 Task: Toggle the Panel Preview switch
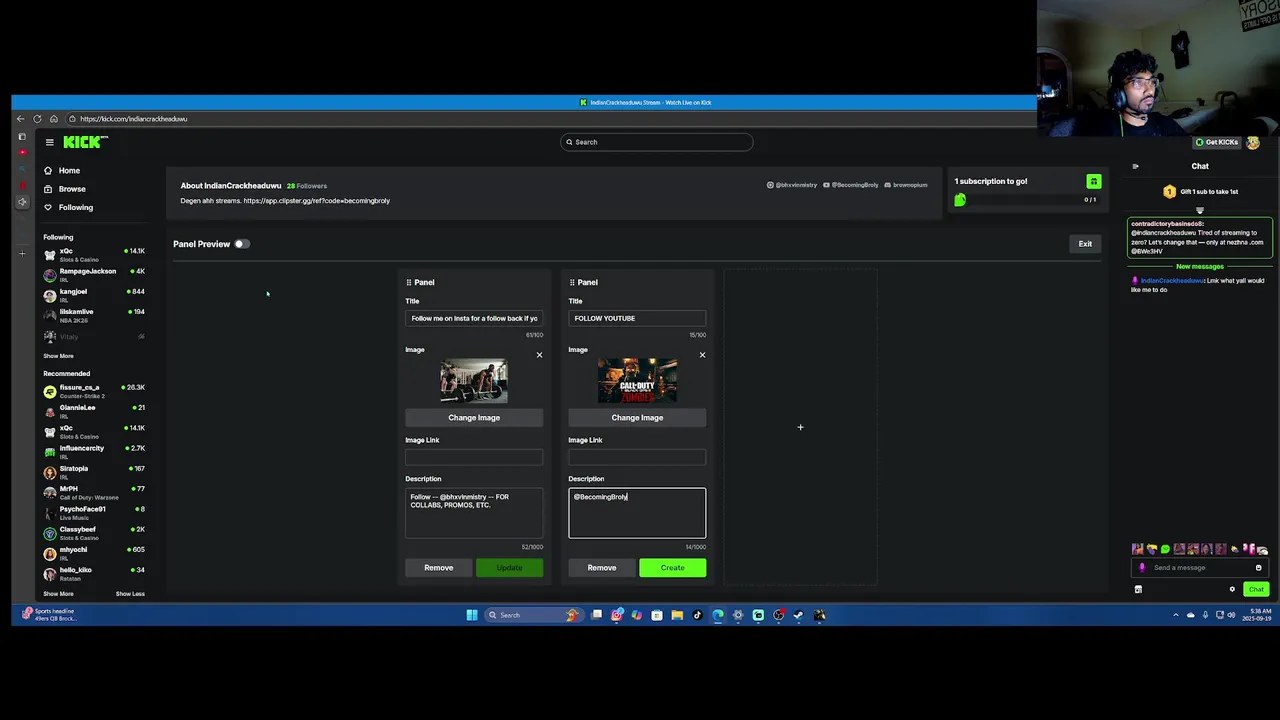pos(242,244)
